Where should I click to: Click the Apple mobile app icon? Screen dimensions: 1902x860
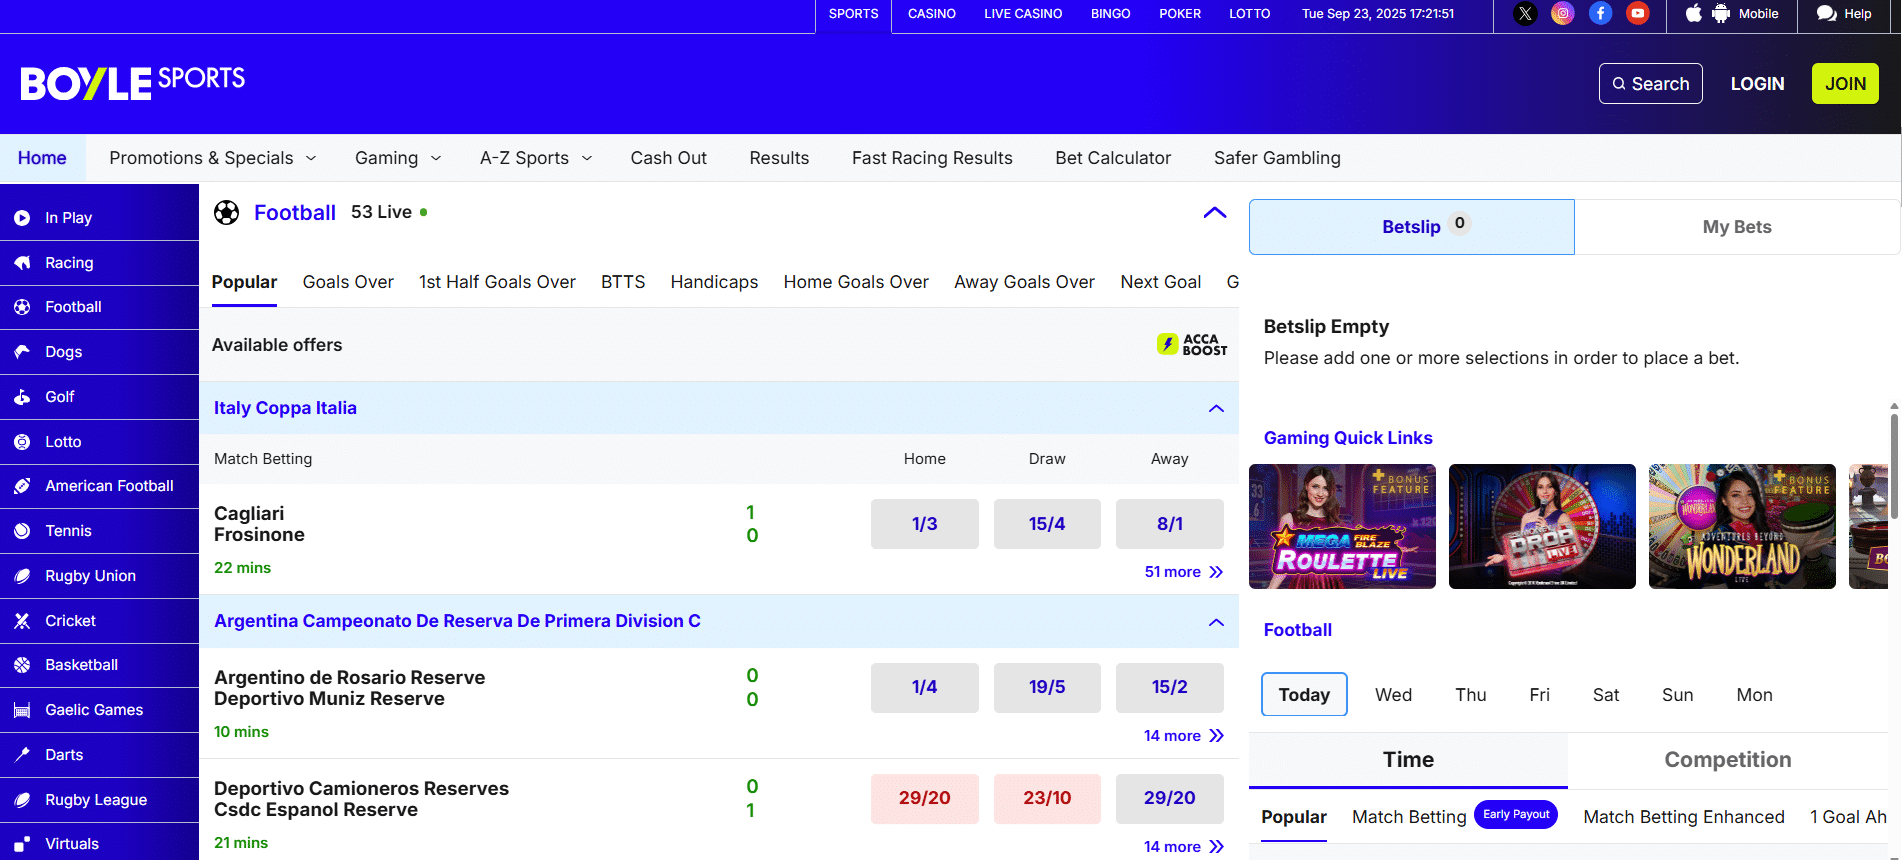(1694, 14)
